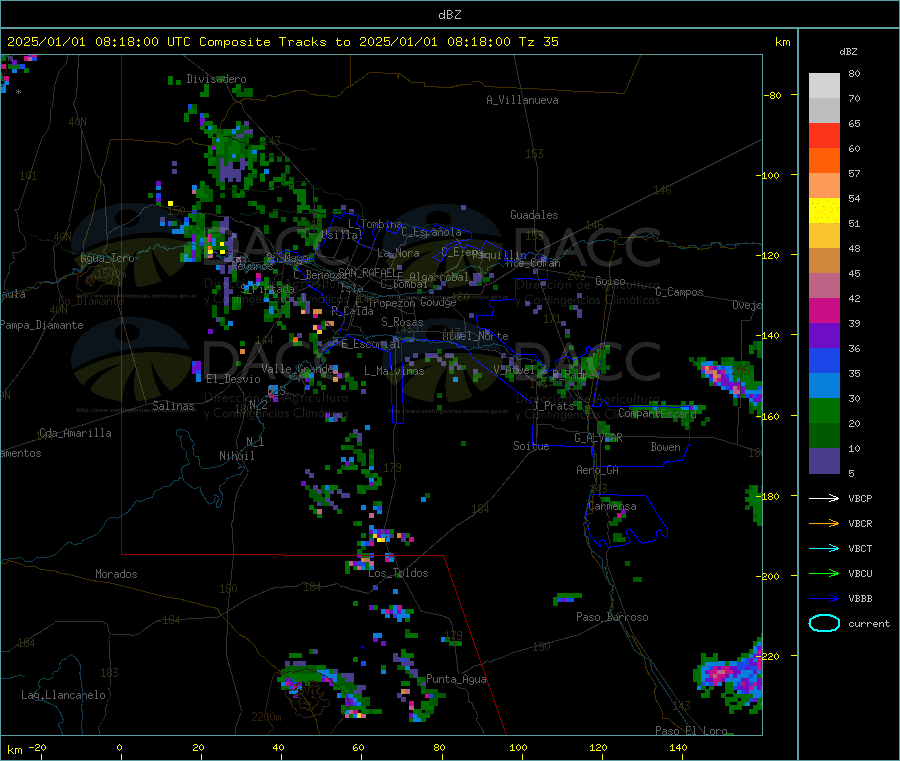Click the 'Agua_Toro' map label

click(107, 258)
